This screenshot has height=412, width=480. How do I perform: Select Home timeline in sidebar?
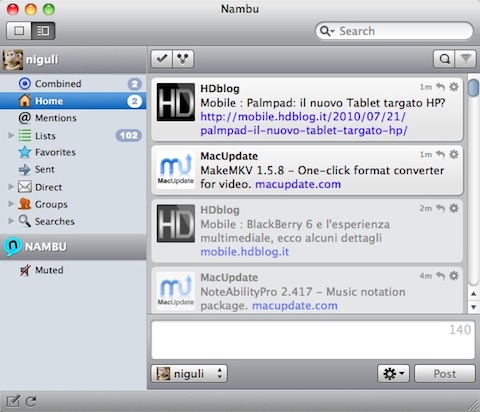click(73, 101)
